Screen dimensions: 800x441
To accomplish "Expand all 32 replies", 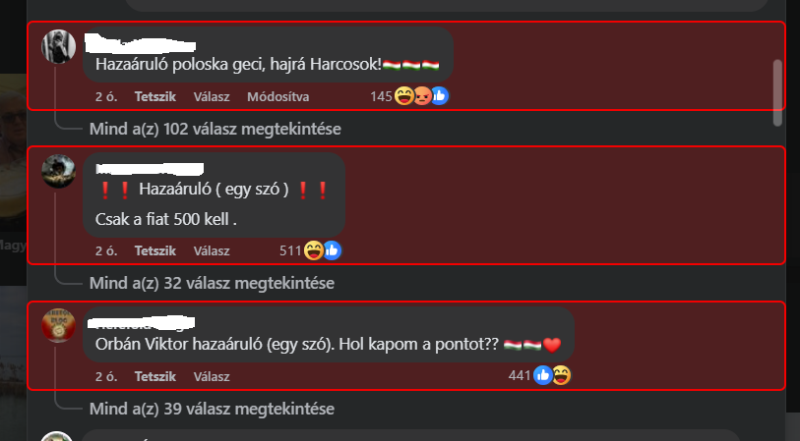I will click(212, 283).
